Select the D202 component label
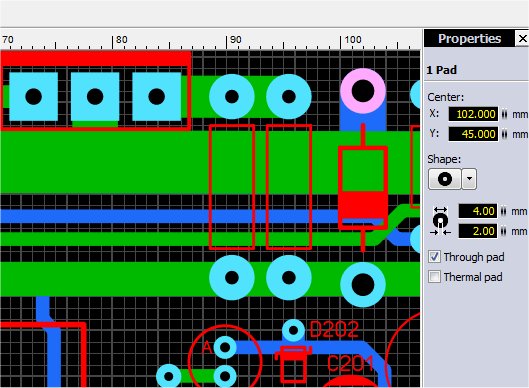This screenshot has width=529, height=388. click(334, 329)
